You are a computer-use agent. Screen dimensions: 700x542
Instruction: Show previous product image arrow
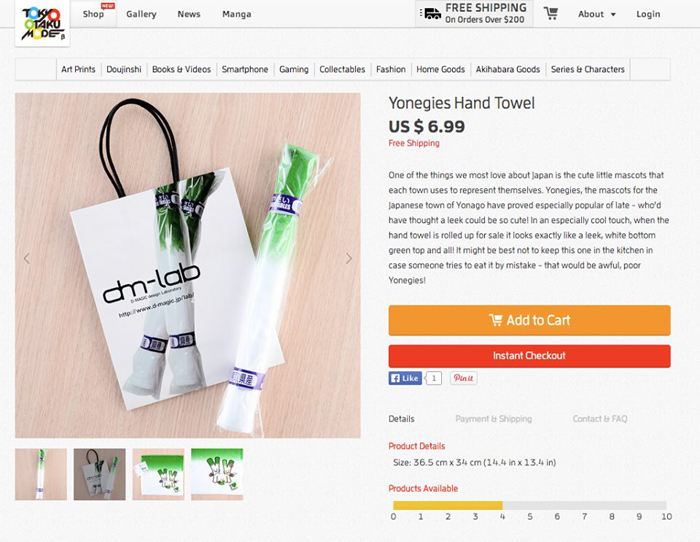27,258
